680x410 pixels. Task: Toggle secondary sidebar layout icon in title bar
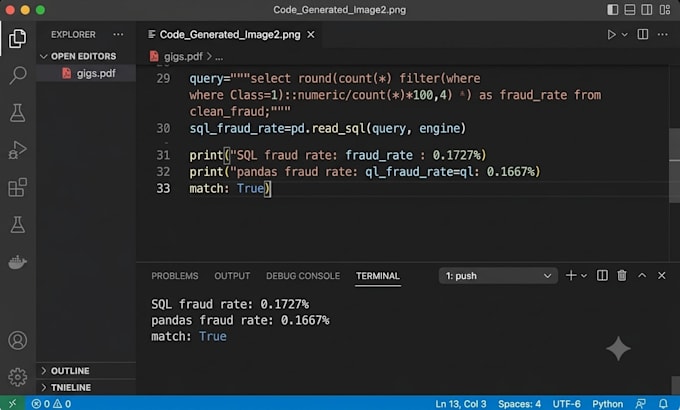647,10
